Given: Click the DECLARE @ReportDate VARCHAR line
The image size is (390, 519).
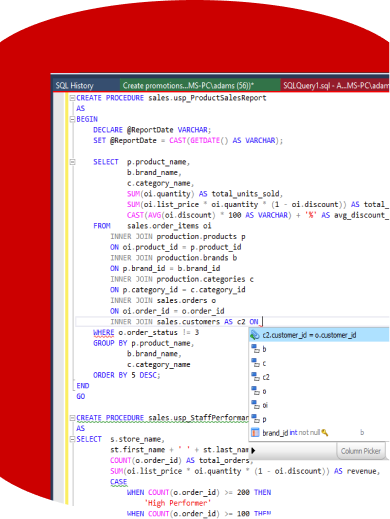Looking at the screenshot, I should pyautogui.click(x=152, y=130).
